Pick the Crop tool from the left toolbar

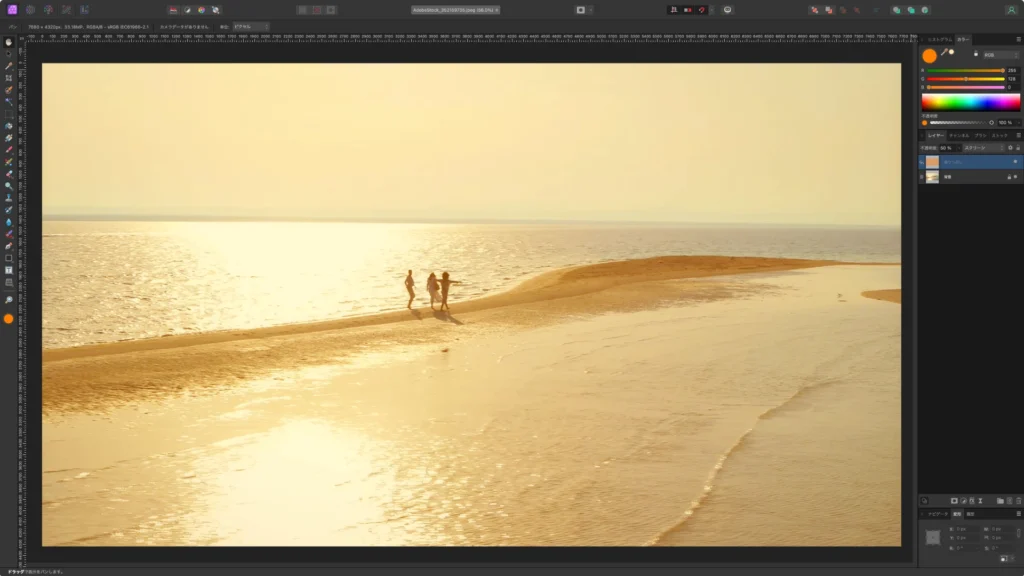click(x=8, y=76)
